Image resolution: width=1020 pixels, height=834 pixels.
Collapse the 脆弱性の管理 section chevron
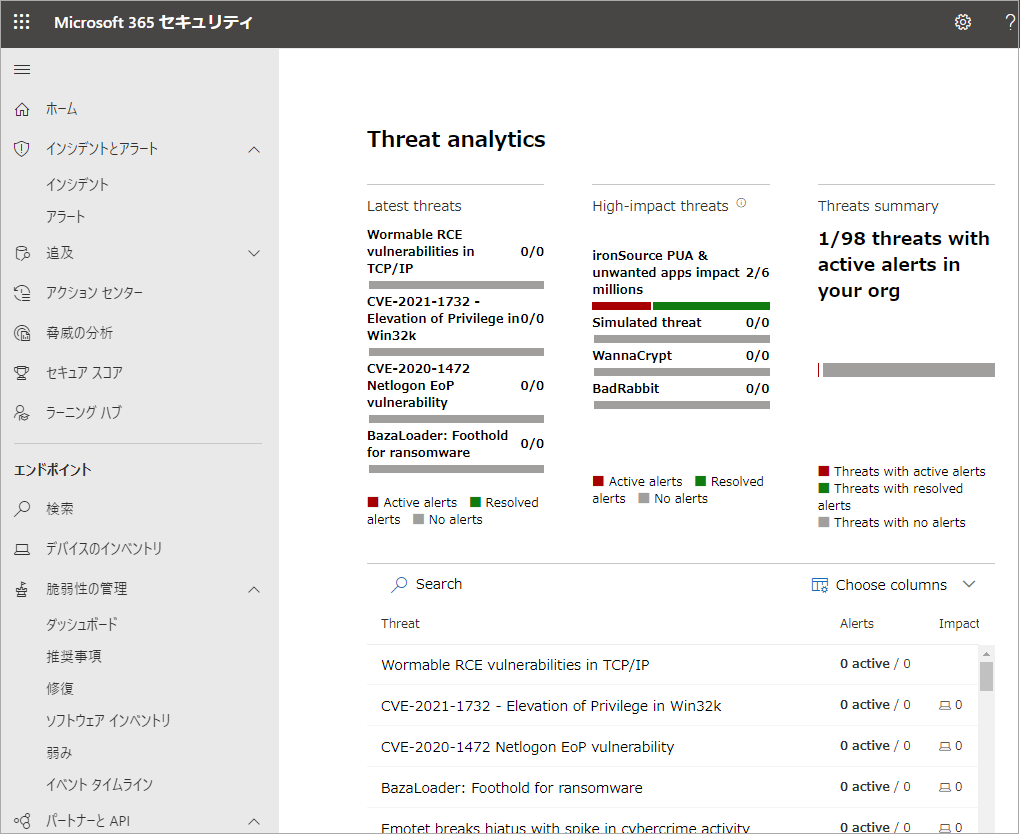[254, 589]
